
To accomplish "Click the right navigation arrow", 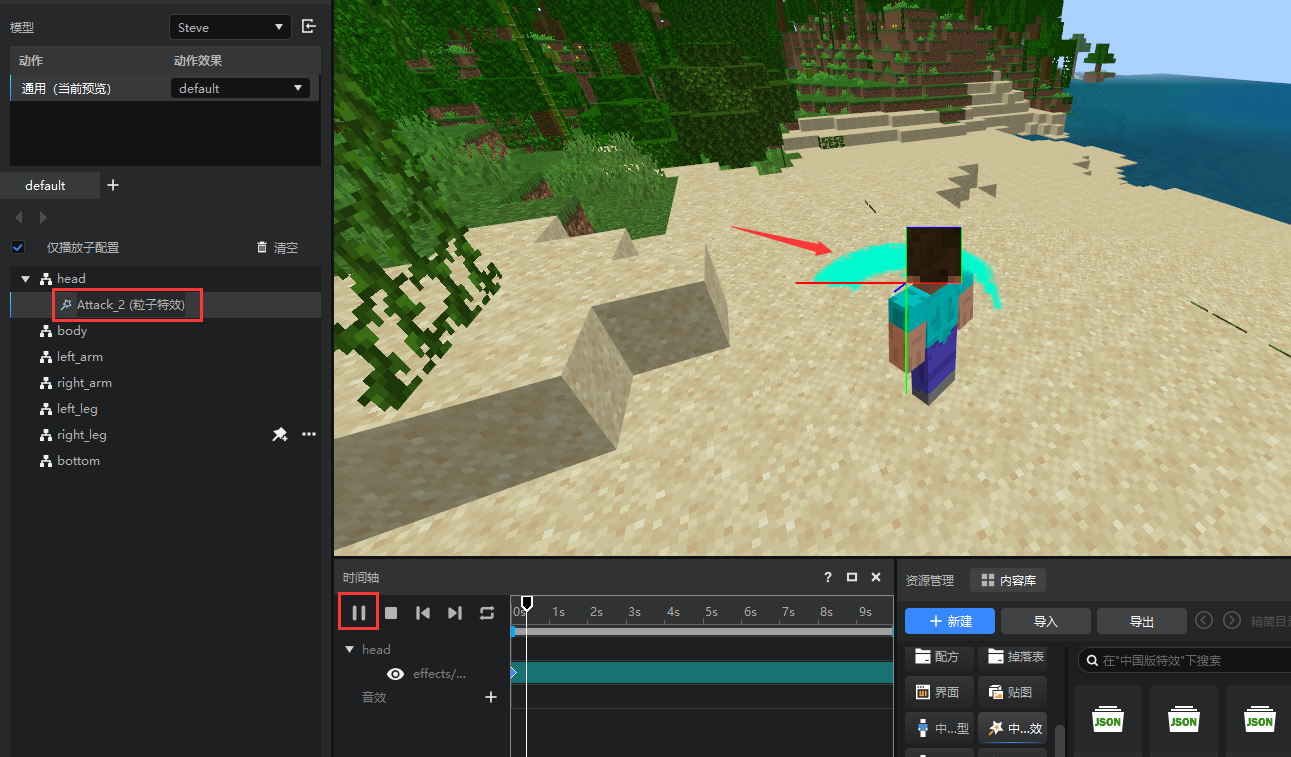I will pyautogui.click(x=43, y=217).
